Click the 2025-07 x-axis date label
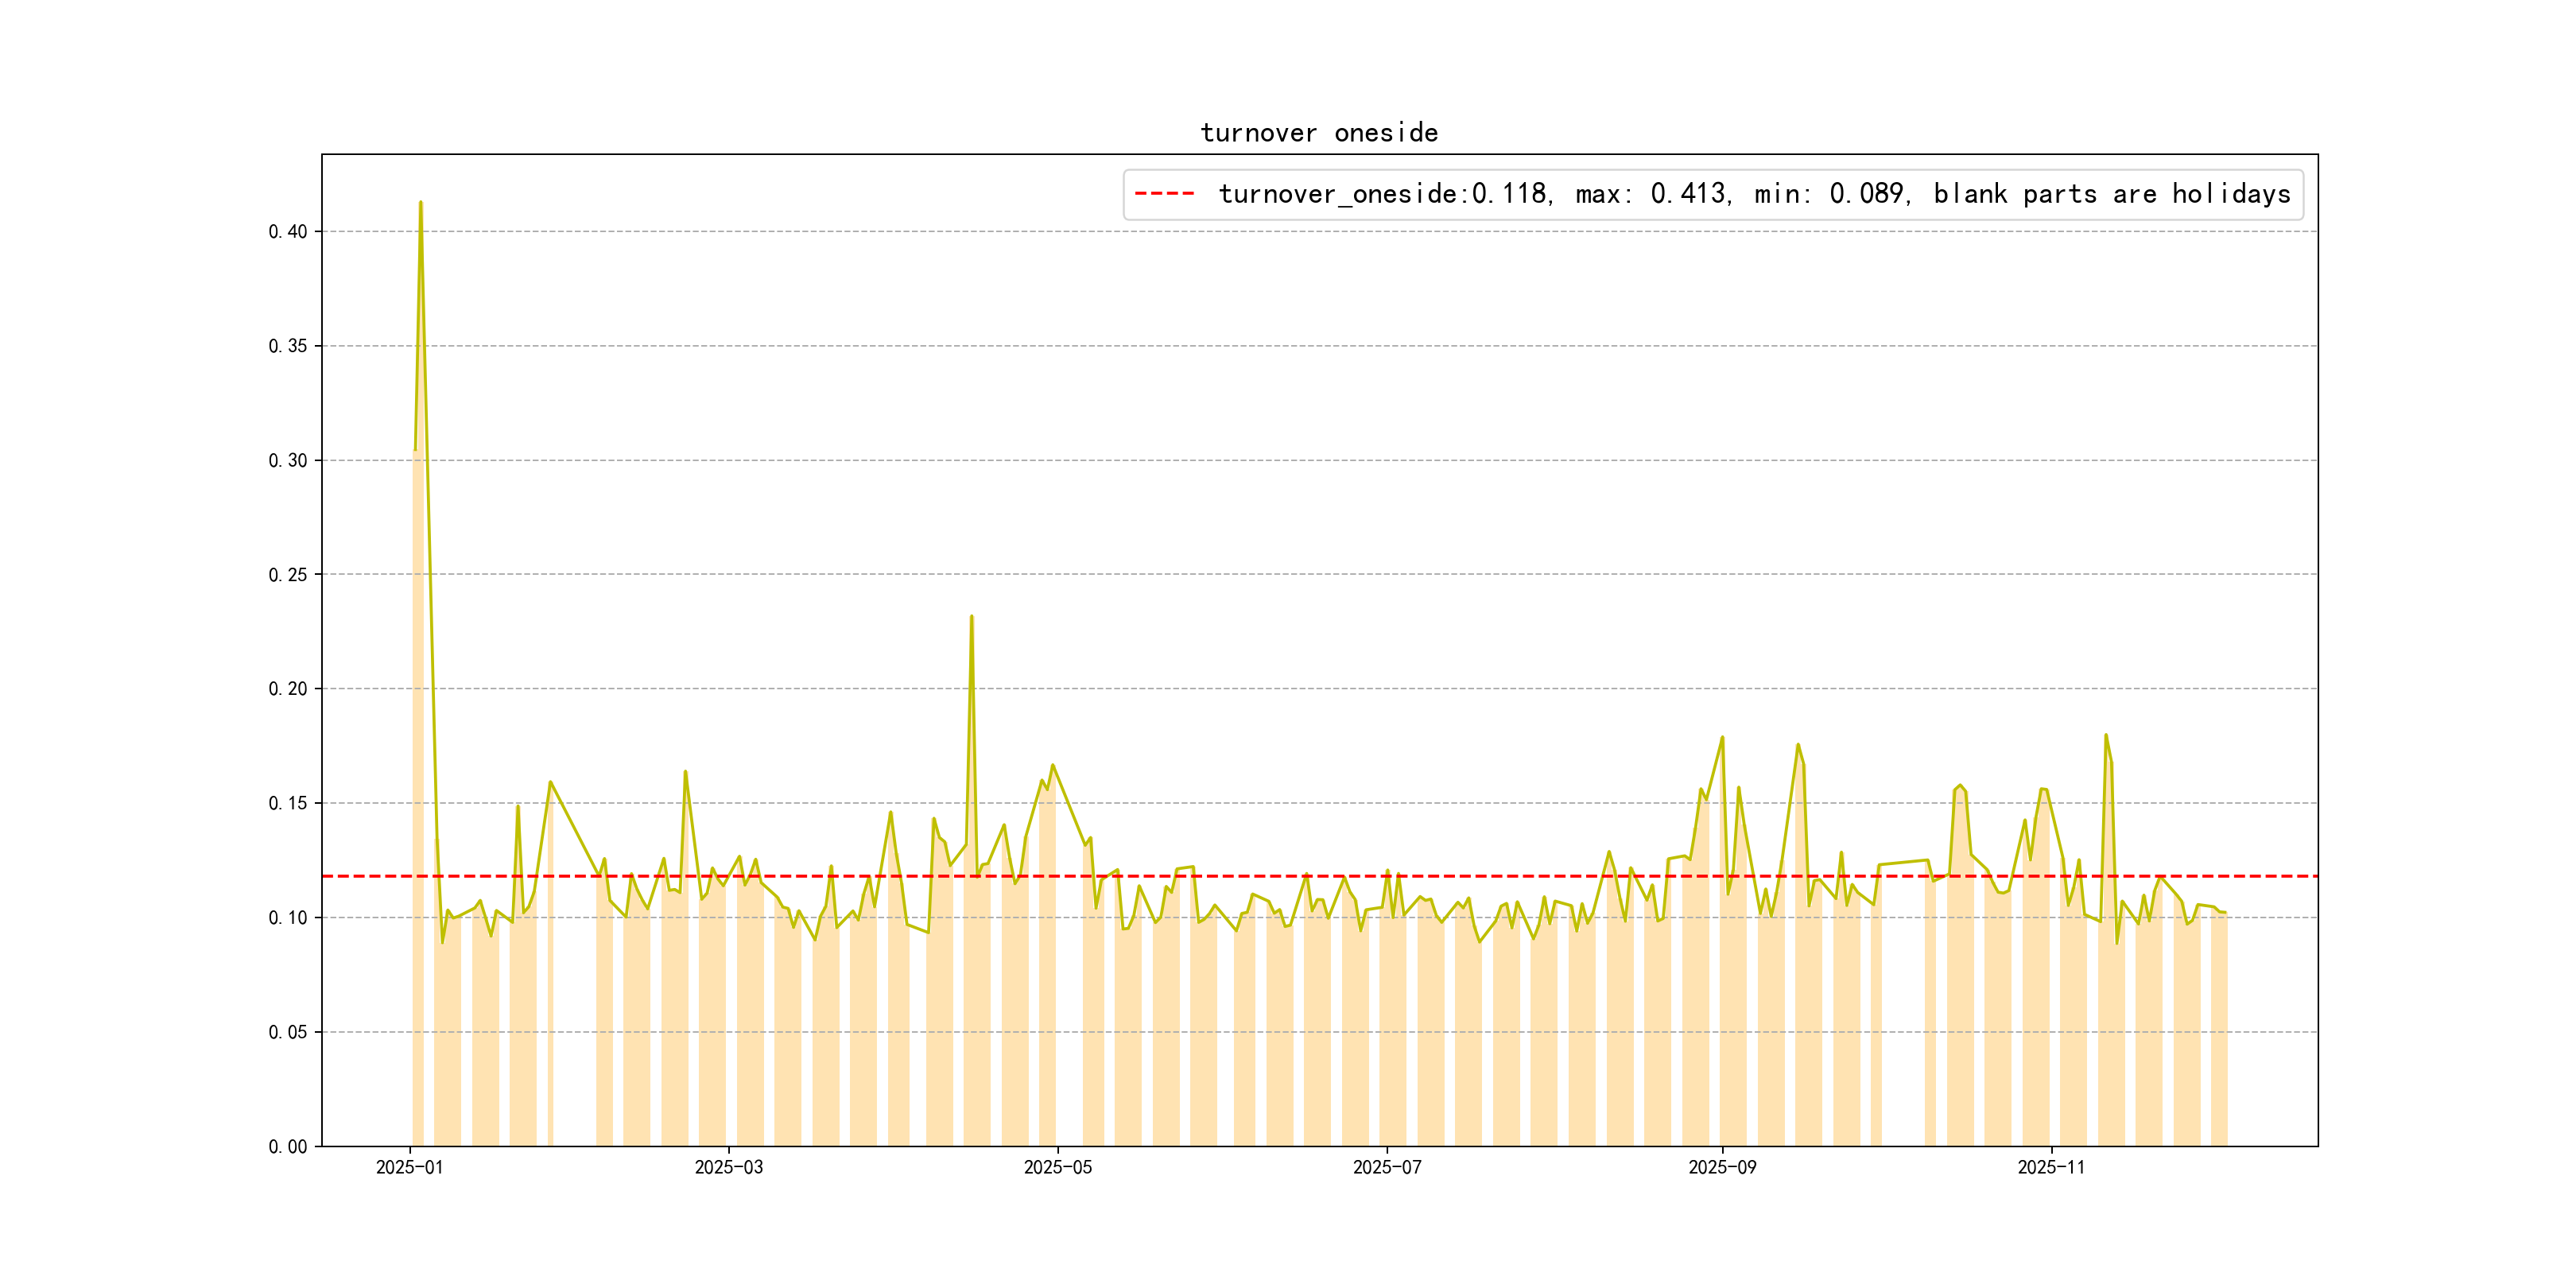The width and height of the screenshot is (2576, 1288). tap(1386, 1168)
